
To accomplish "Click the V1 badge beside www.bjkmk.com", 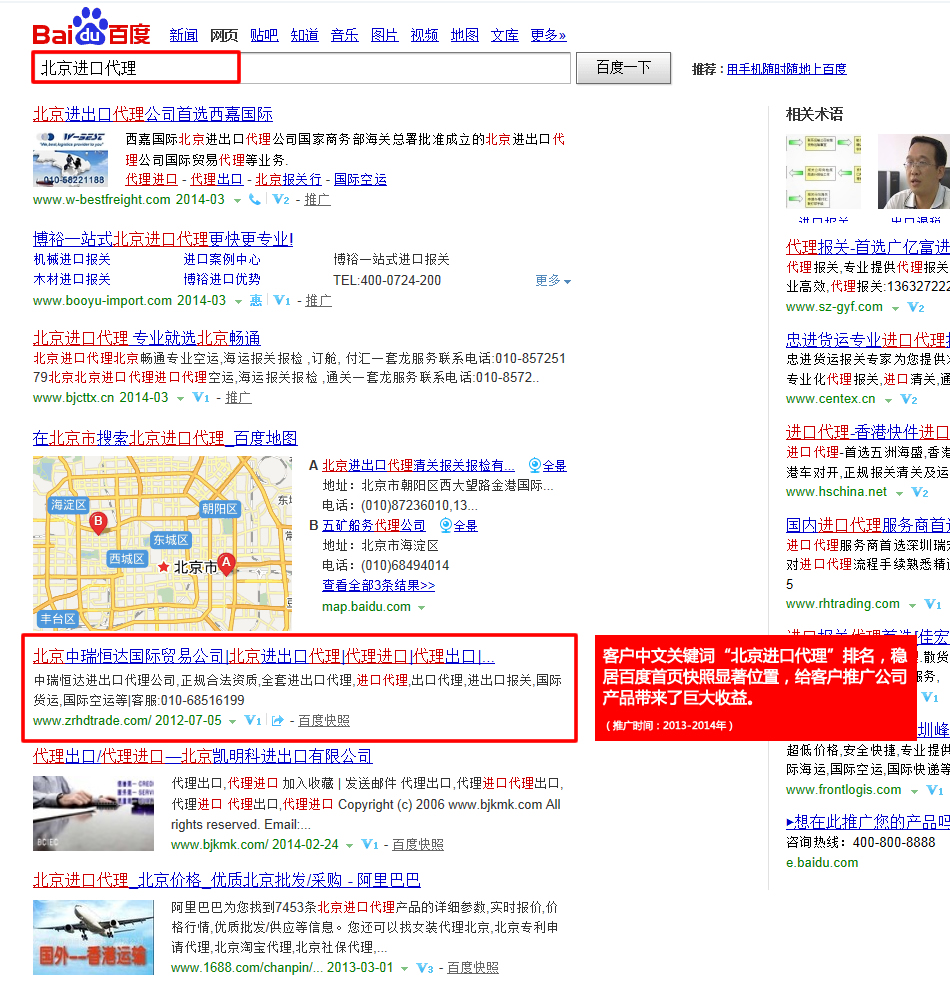I will [370, 844].
